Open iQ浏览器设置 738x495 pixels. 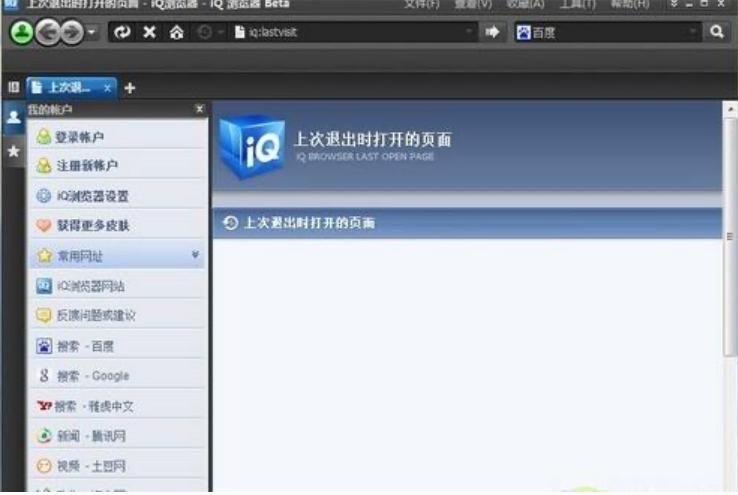click(118, 196)
